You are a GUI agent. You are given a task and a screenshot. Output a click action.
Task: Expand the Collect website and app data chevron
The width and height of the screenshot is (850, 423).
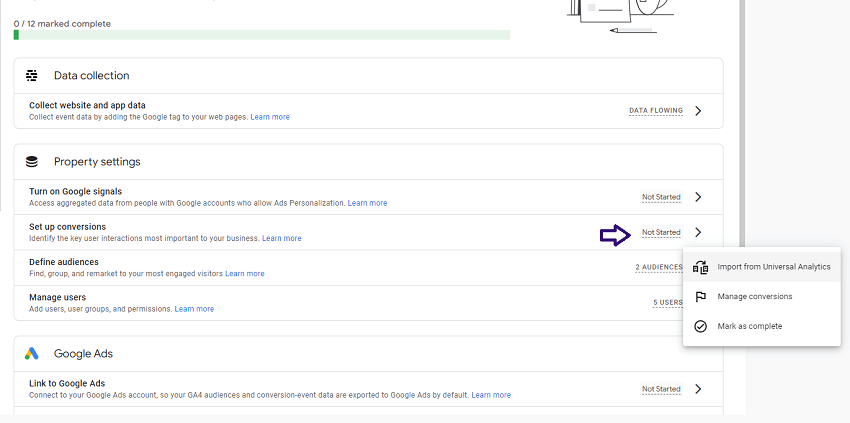pyautogui.click(x=698, y=111)
